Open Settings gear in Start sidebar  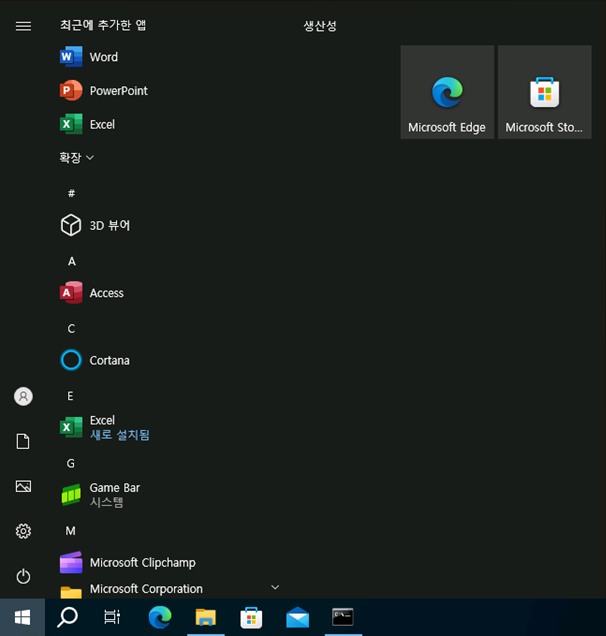(x=23, y=531)
